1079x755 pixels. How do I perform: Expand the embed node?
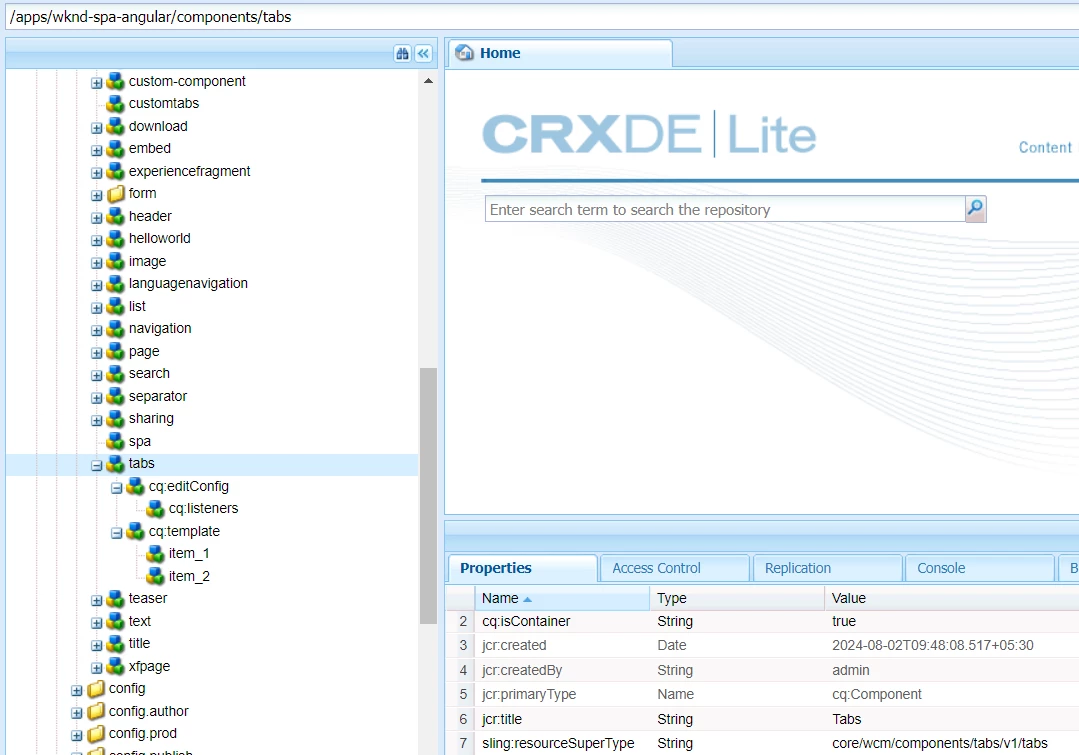click(97, 151)
